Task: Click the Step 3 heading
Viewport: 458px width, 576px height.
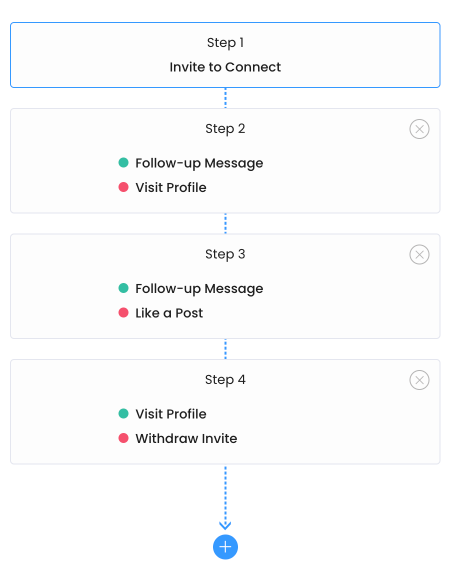Action: pos(225,254)
